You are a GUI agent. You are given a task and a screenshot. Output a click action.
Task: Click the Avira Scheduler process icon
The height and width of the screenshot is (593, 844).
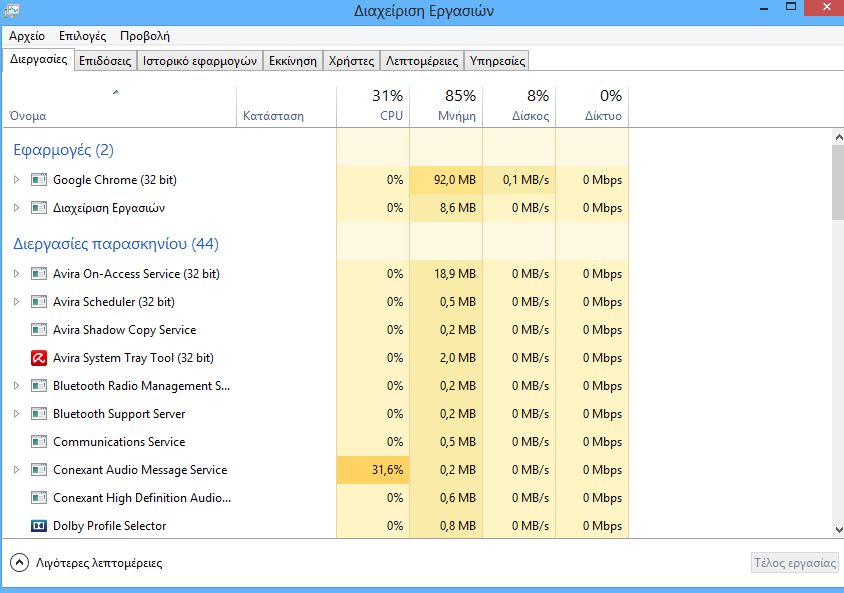click(39, 302)
